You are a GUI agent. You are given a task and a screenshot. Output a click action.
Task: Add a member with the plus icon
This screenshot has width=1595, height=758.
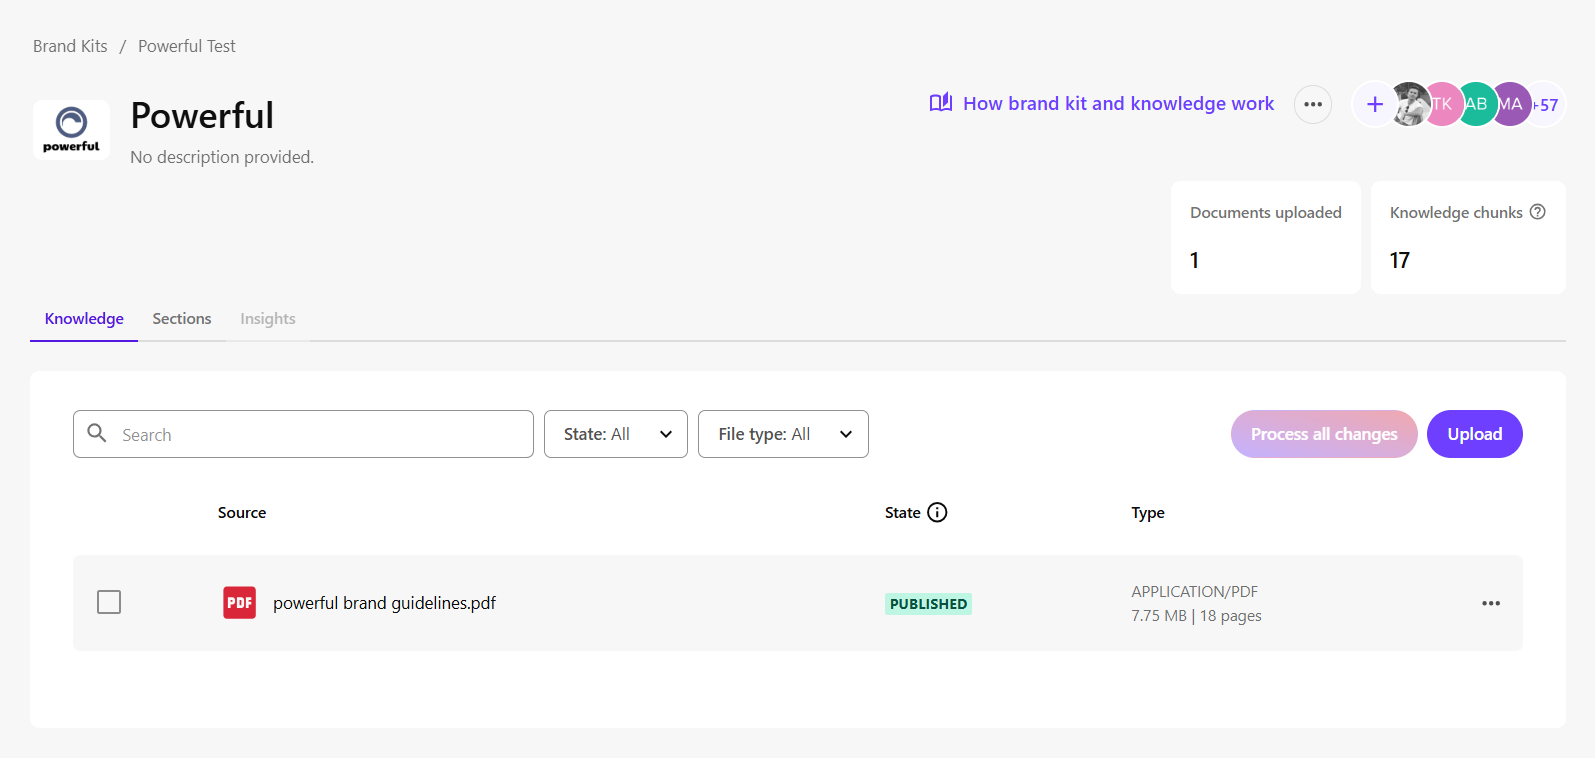pyautogui.click(x=1374, y=104)
